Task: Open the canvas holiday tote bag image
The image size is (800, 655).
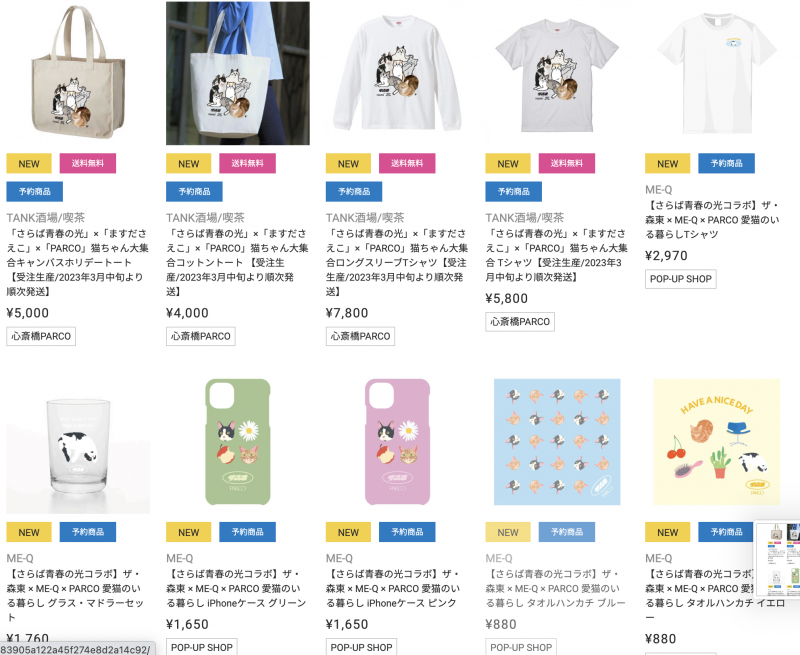Action: tap(78, 73)
